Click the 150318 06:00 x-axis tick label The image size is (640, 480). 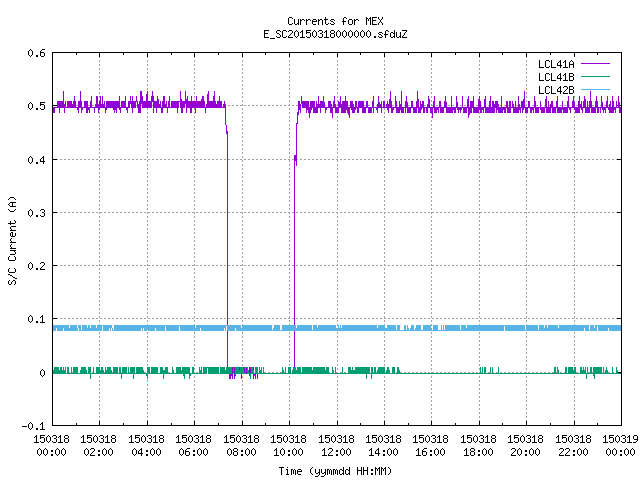pyautogui.click(x=193, y=446)
